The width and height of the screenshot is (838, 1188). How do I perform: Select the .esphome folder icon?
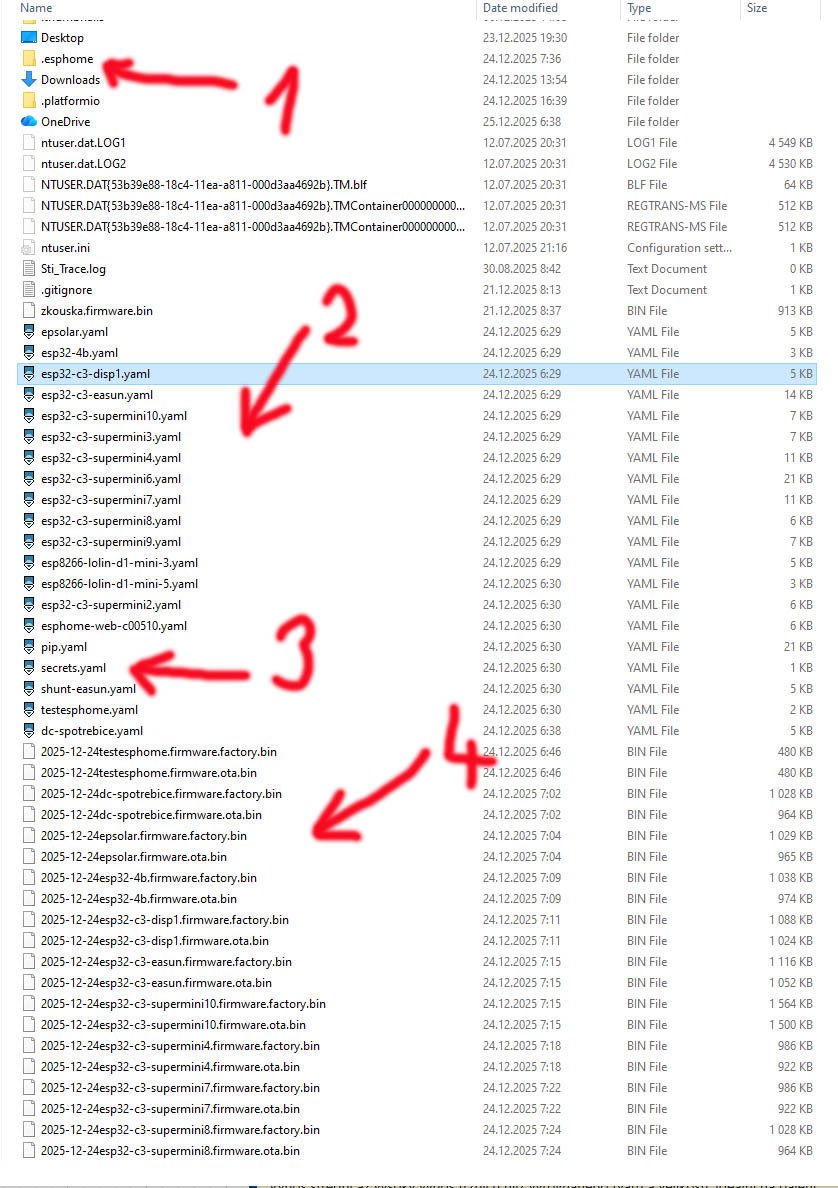coord(29,58)
